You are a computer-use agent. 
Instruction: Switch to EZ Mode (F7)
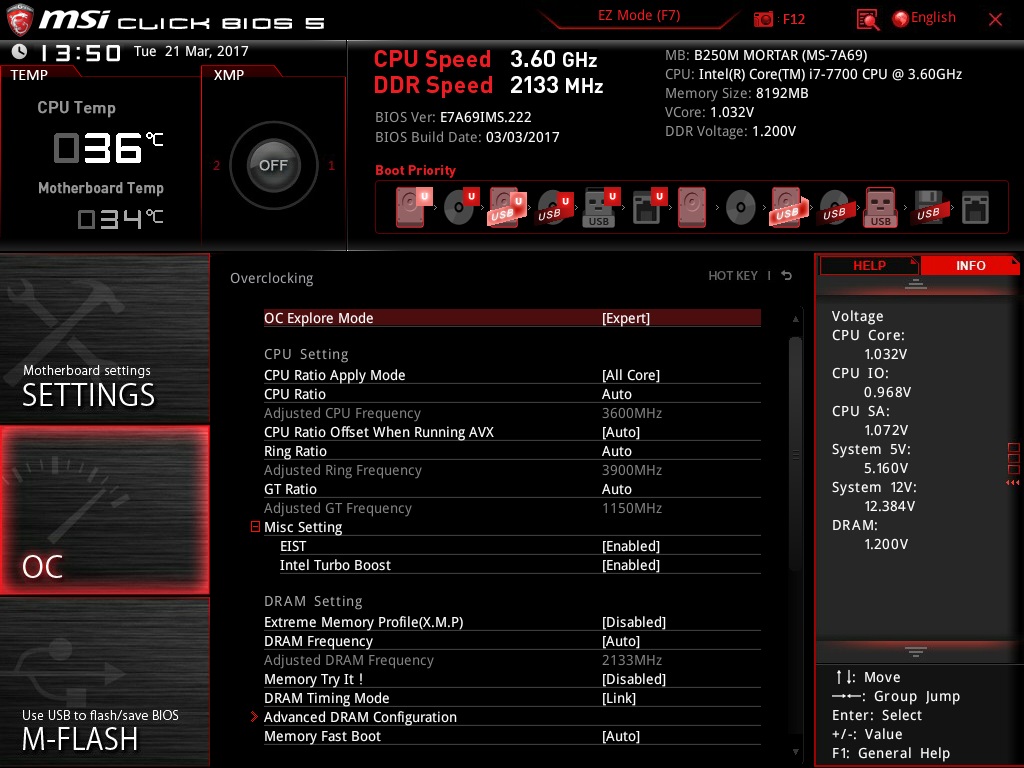tap(639, 16)
